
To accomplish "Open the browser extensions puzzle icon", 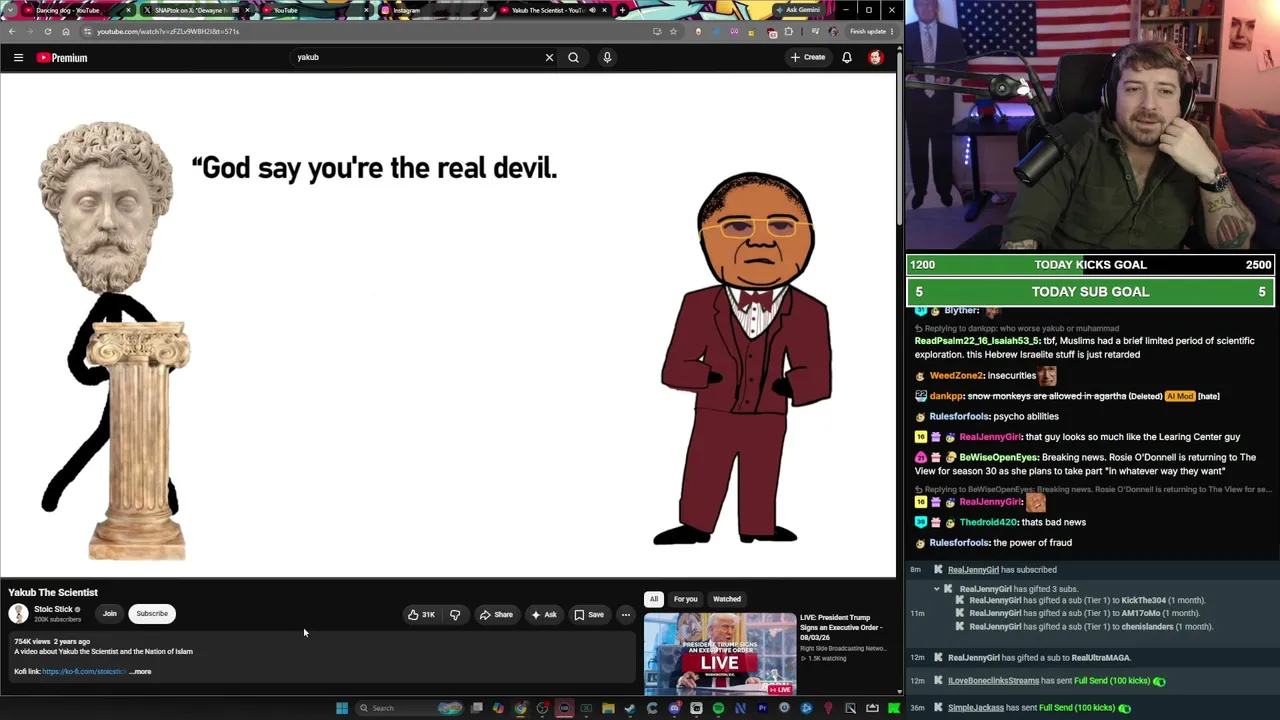I will tap(789, 32).
